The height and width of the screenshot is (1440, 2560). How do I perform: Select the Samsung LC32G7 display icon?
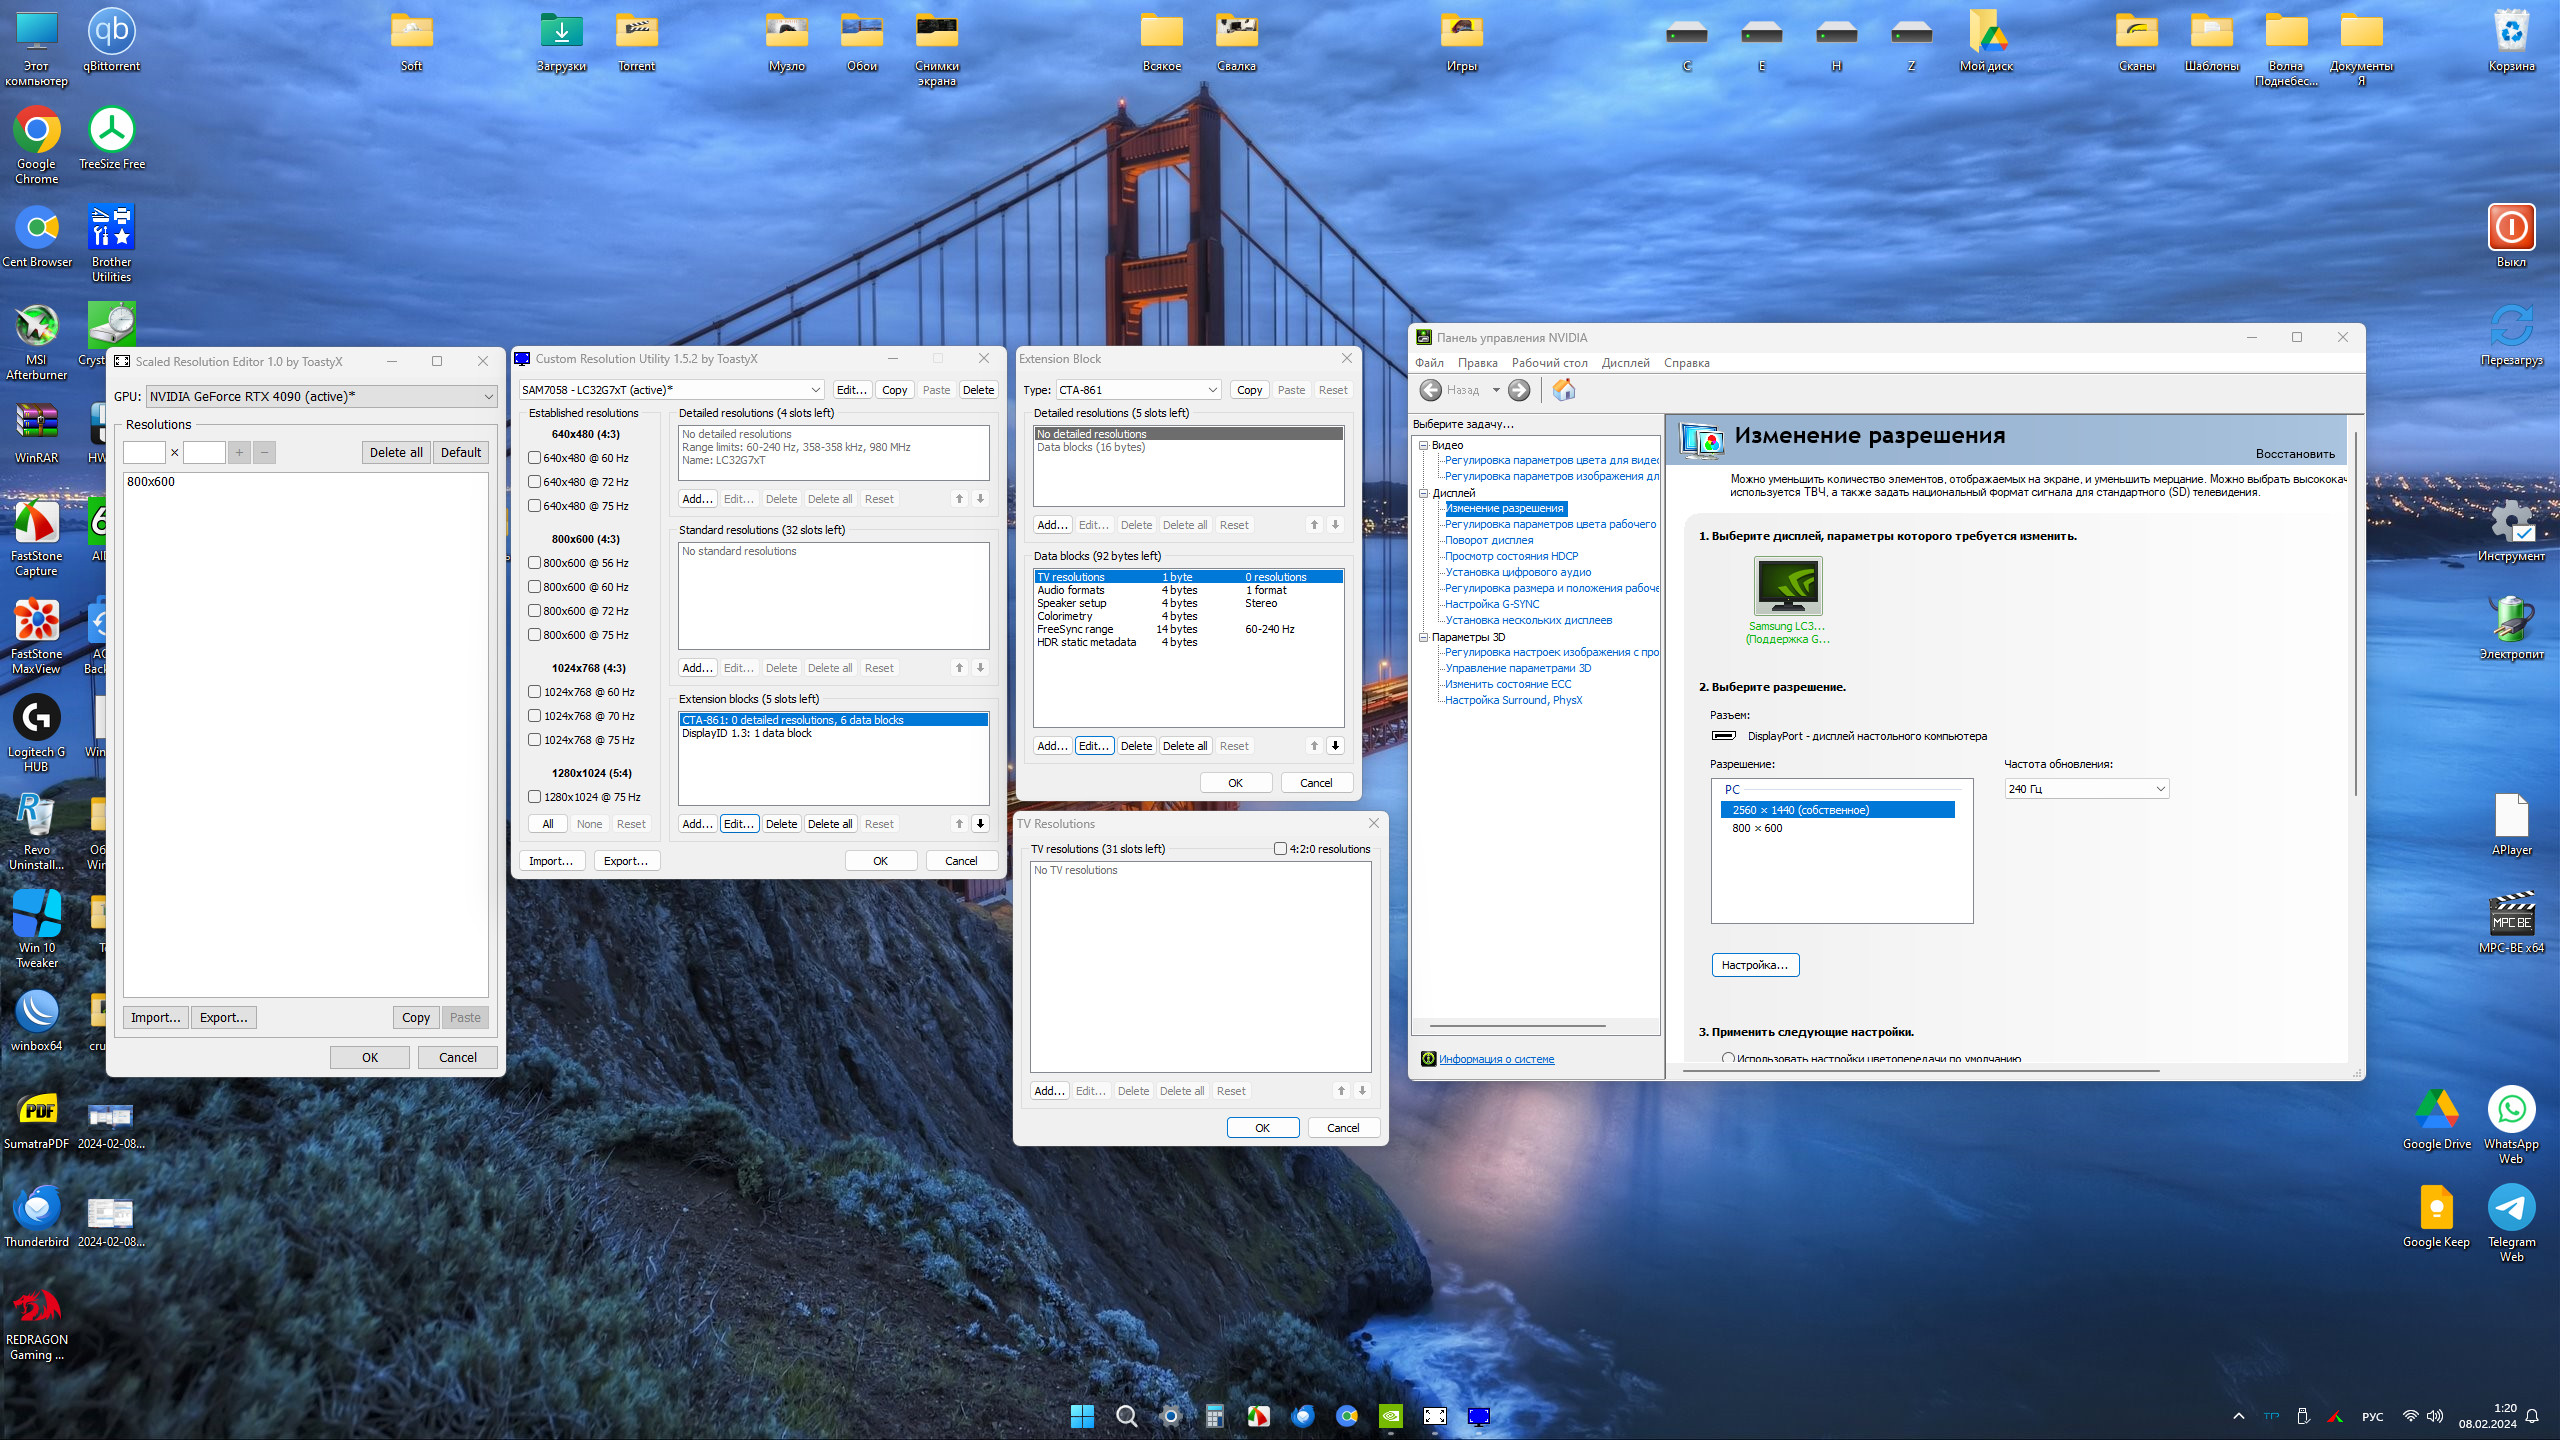pyautogui.click(x=1788, y=586)
